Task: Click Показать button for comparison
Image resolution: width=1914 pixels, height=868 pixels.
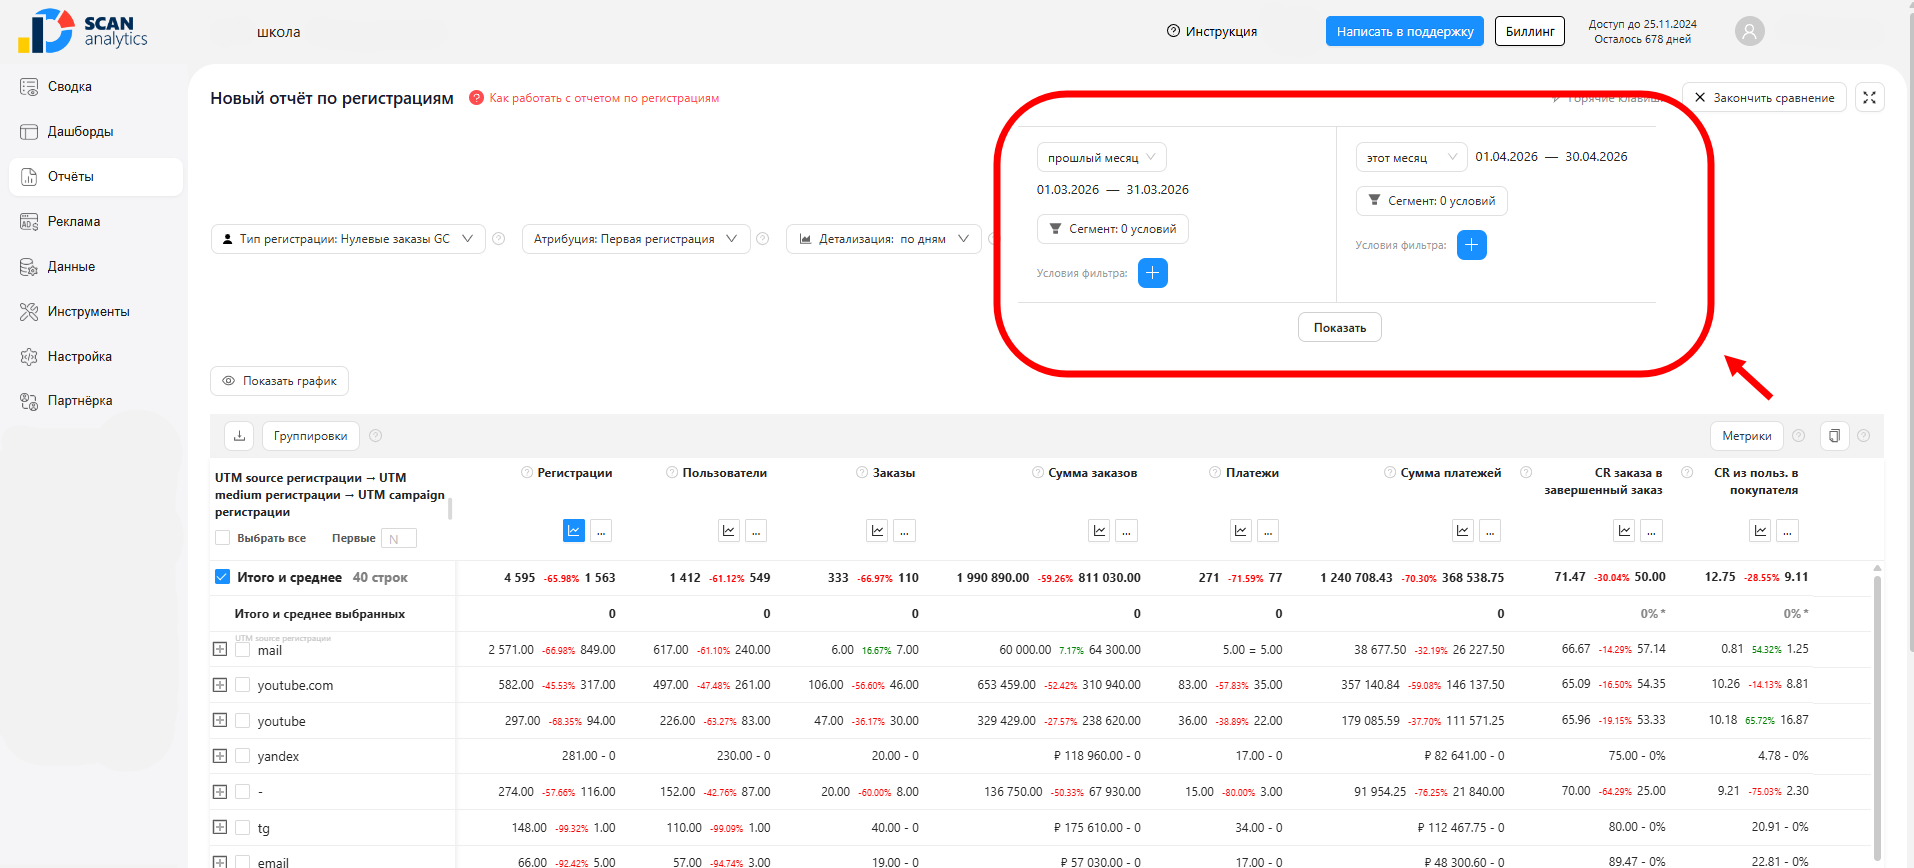Action: click(1340, 328)
